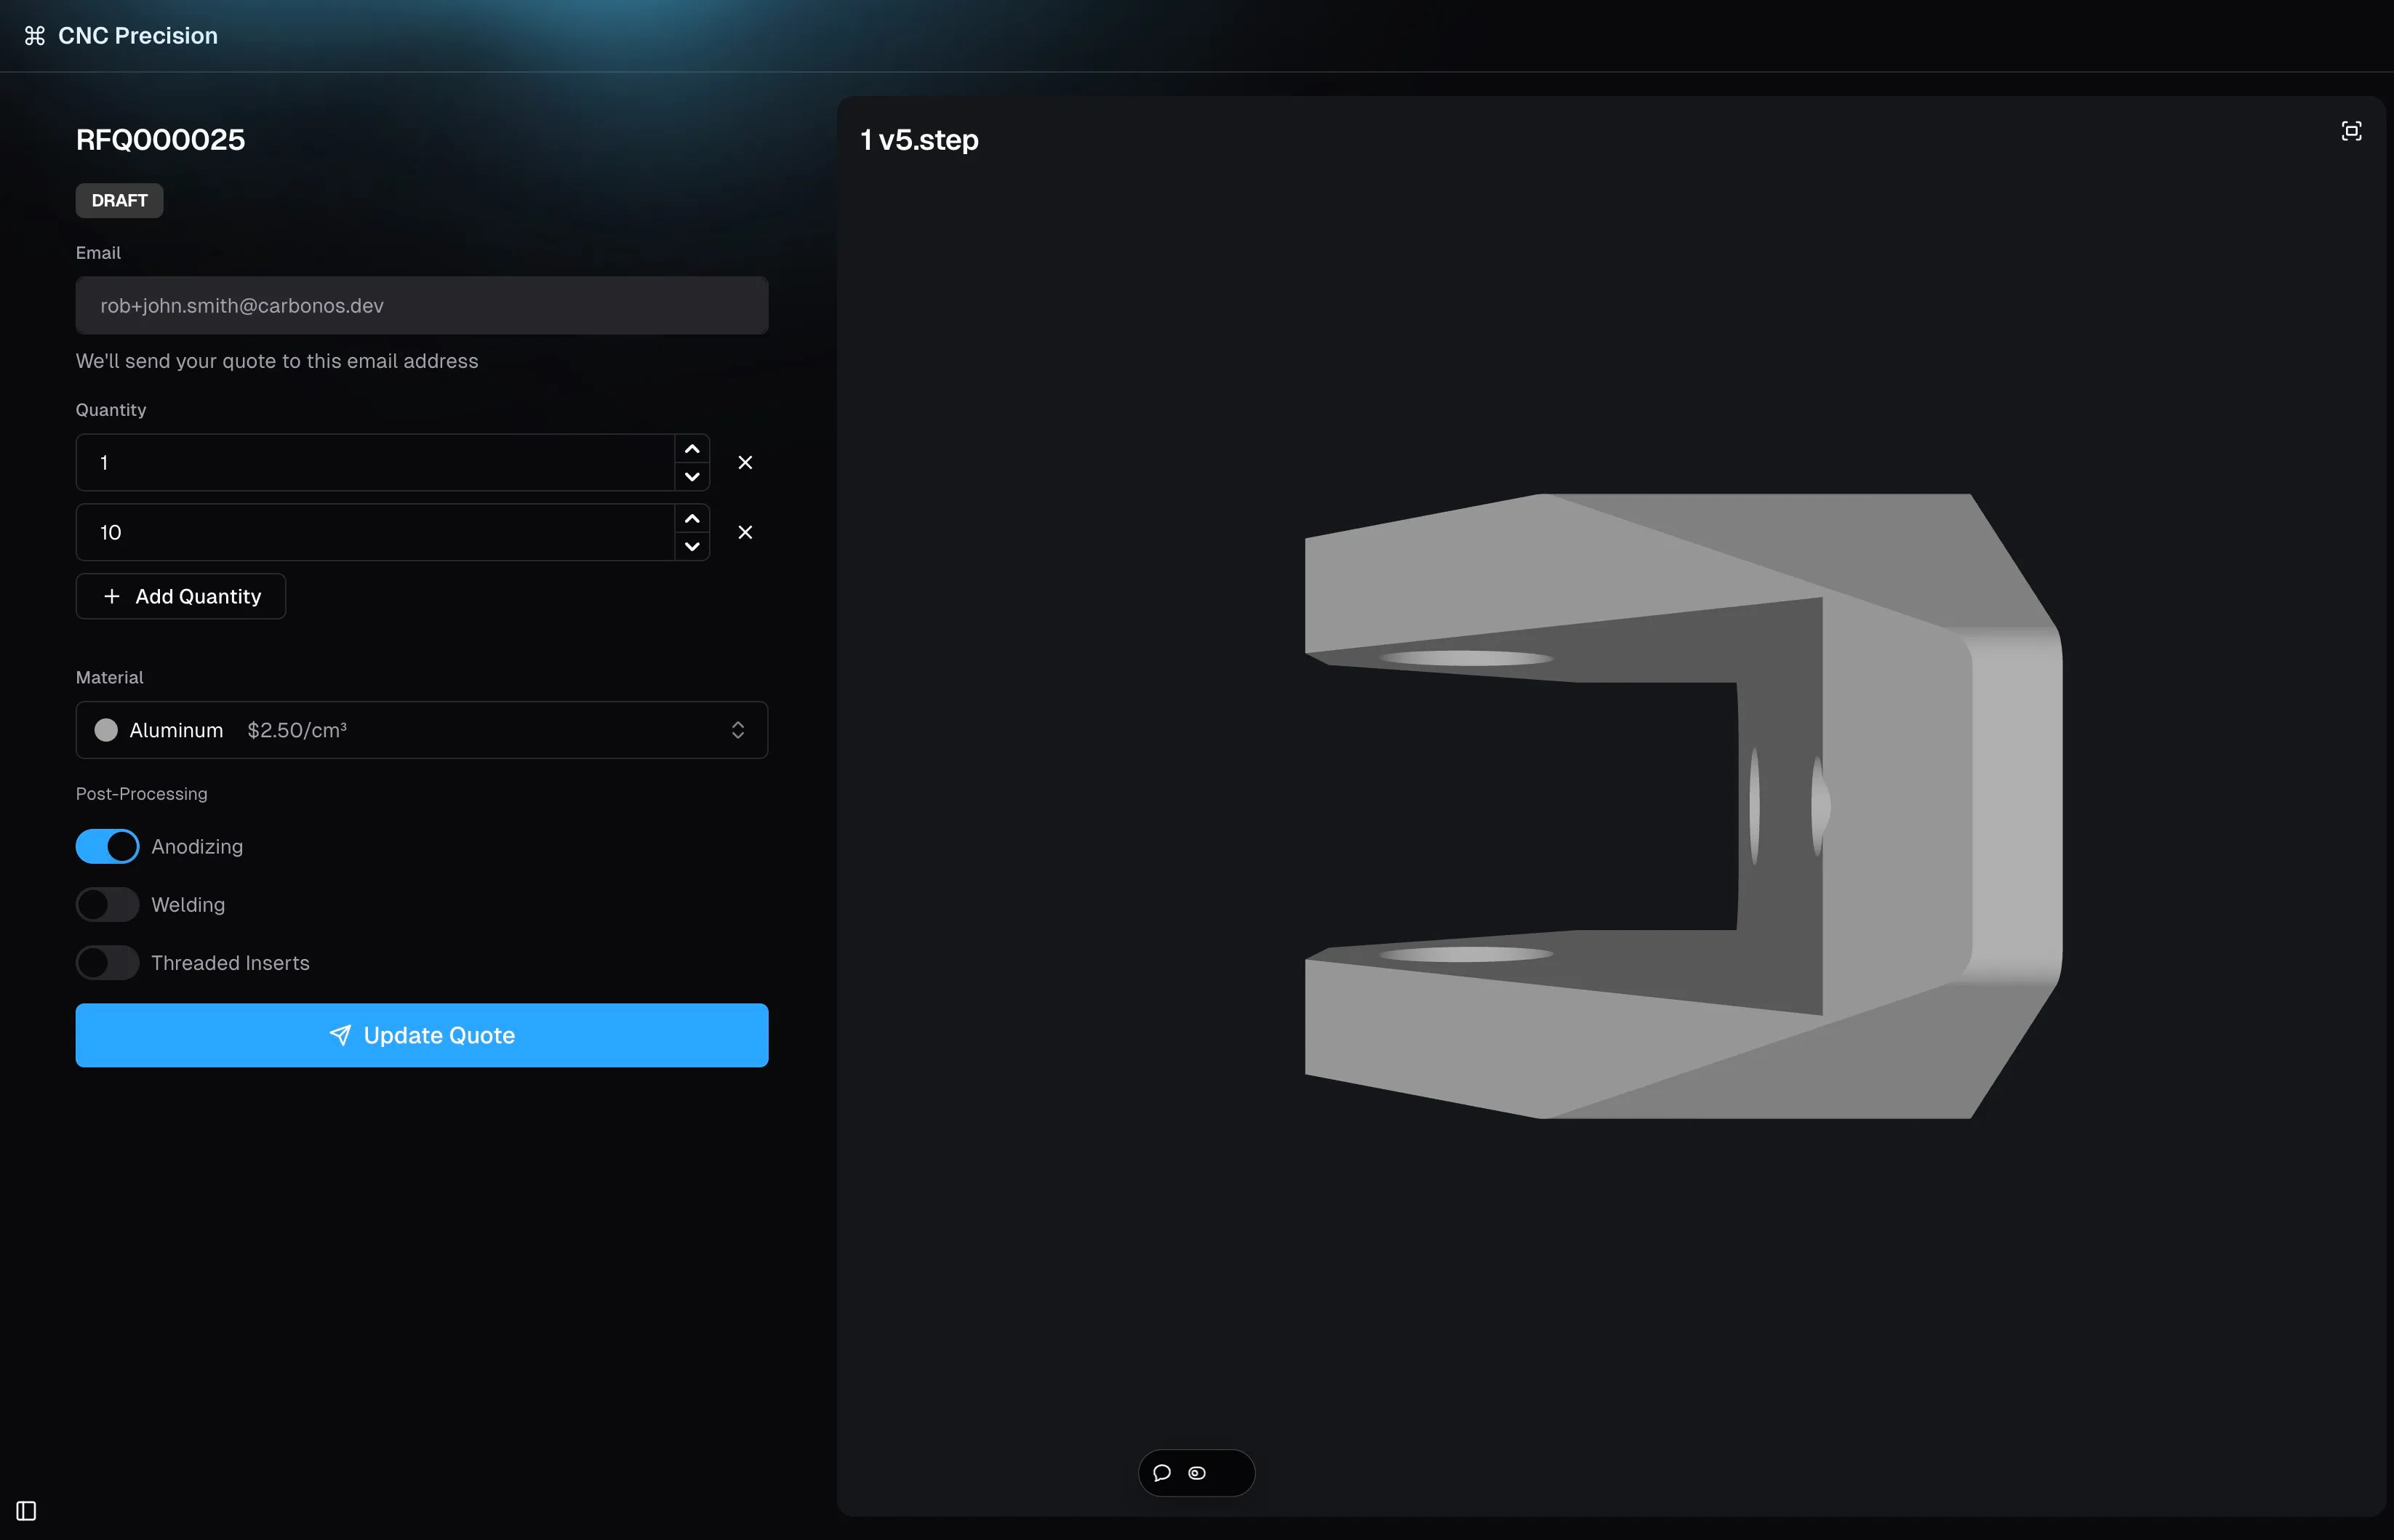The width and height of the screenshot is (2394, 1540).
Task: Click the Threaded Inserts label text
Action: pyautogui.click(x=230, y=962)
